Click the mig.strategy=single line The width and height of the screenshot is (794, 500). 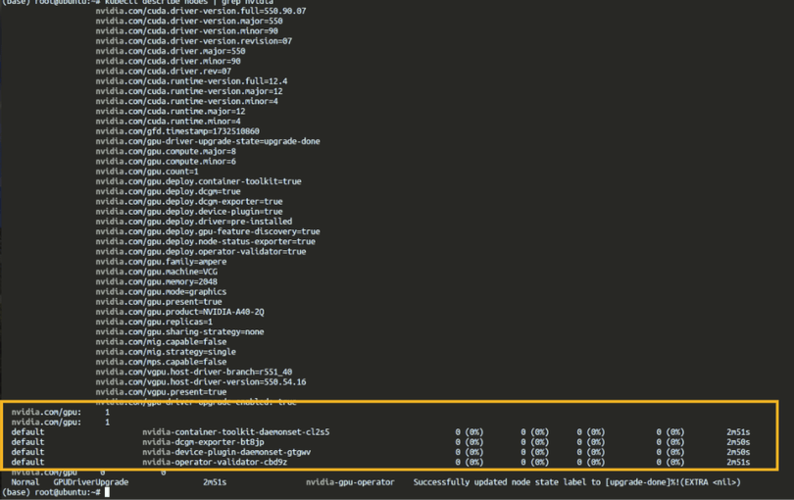166,352
